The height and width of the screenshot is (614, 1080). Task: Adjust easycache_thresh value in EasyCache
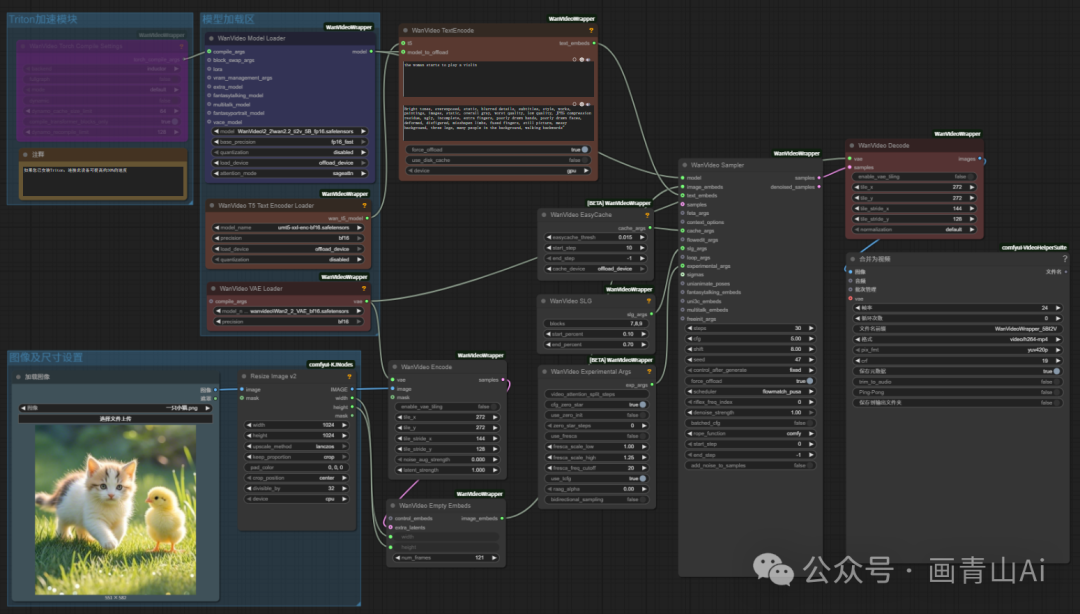pos(596,237)
